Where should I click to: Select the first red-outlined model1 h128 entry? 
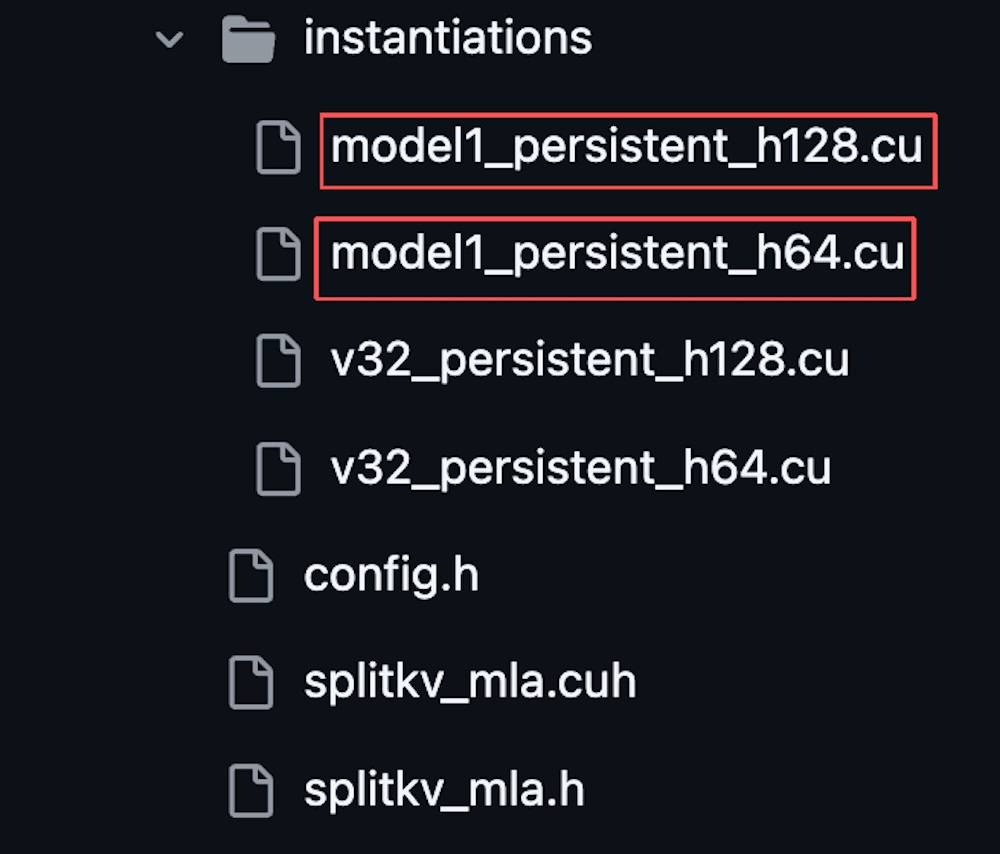point(628,150)
